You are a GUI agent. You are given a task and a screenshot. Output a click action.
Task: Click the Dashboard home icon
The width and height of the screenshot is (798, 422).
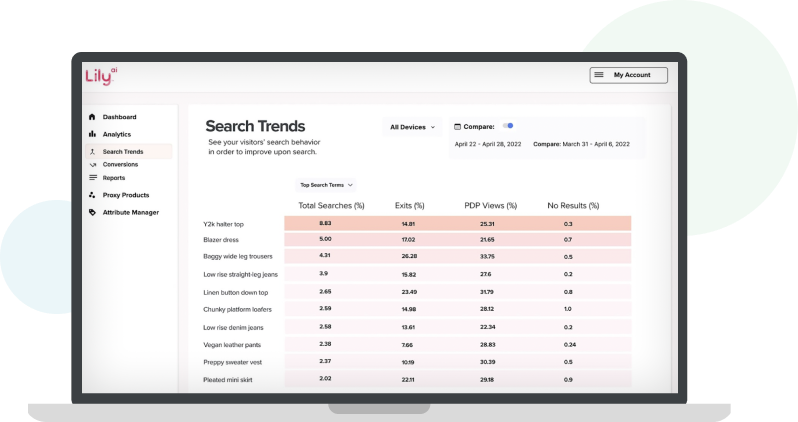pyautogui.click(x=92, y=117)
